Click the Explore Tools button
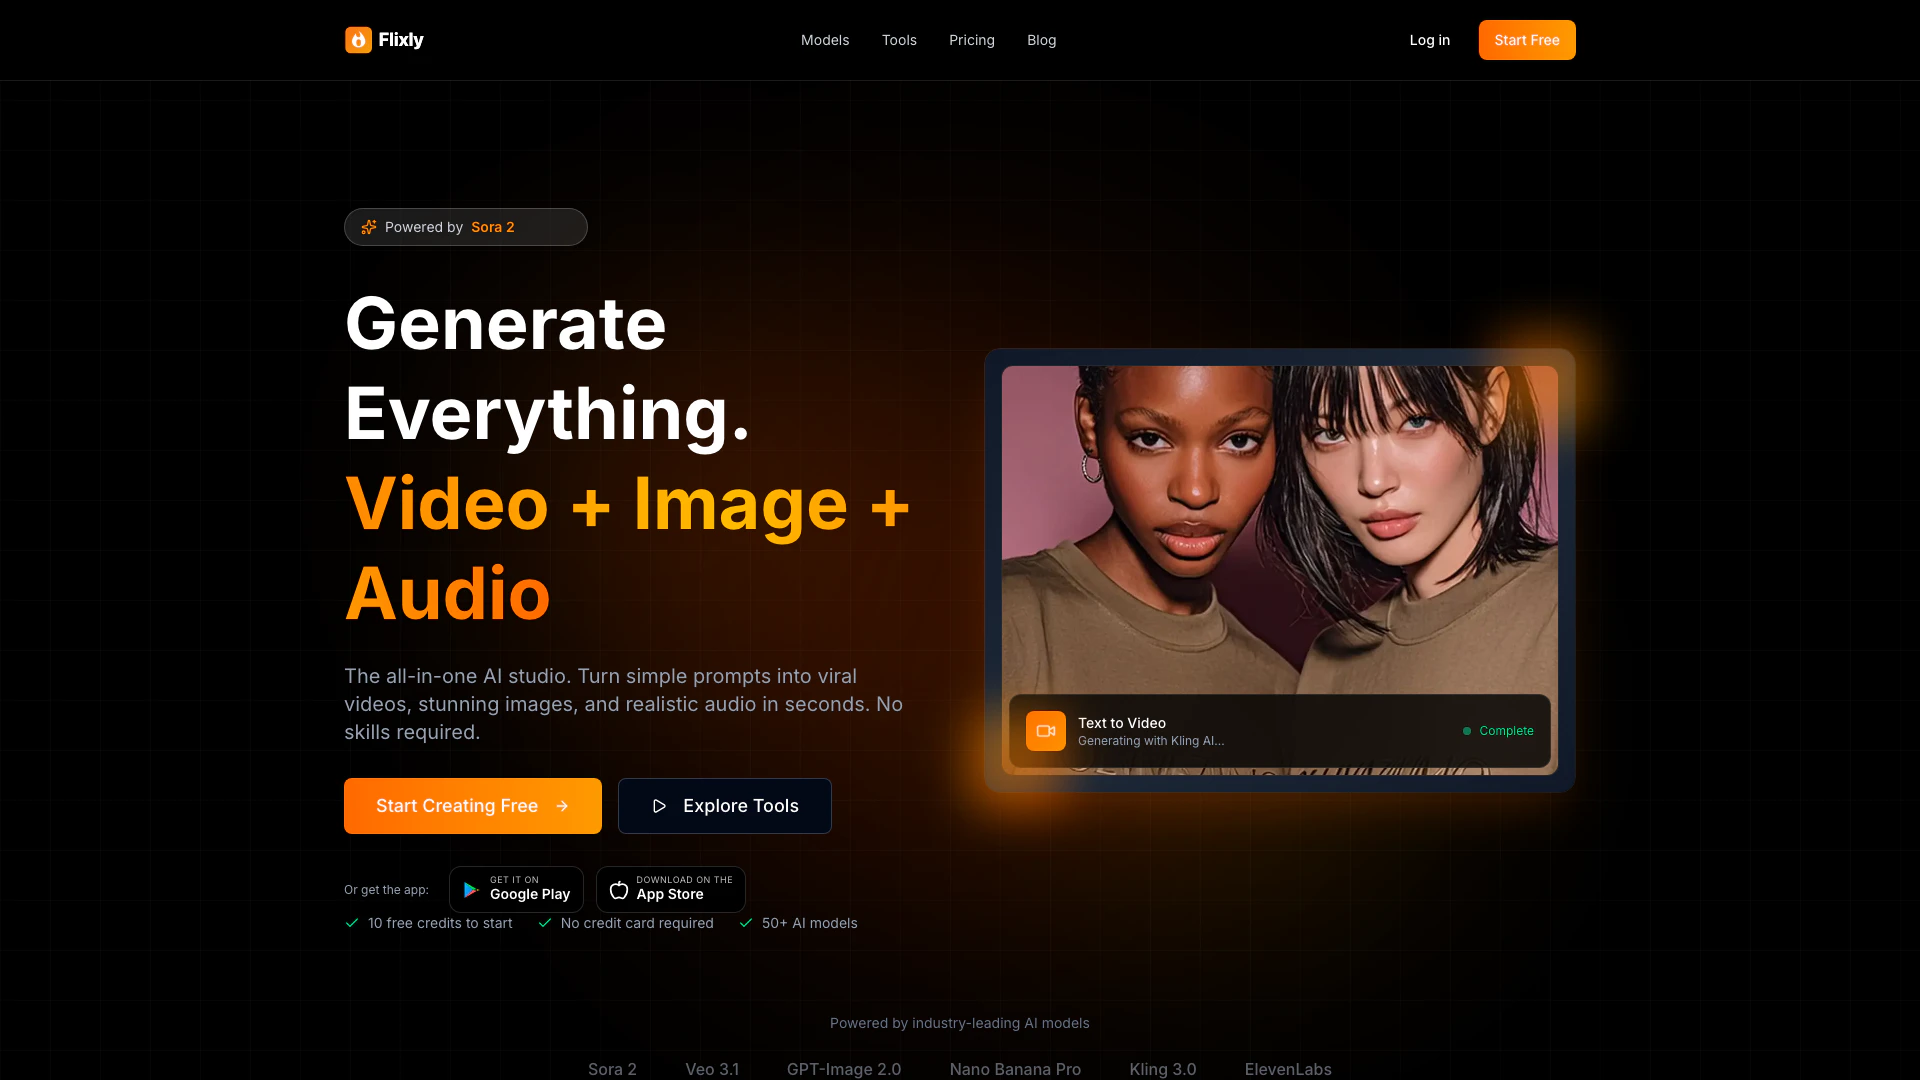The height and width of the screenshot is (1080, 1920). tap(725, 806)
